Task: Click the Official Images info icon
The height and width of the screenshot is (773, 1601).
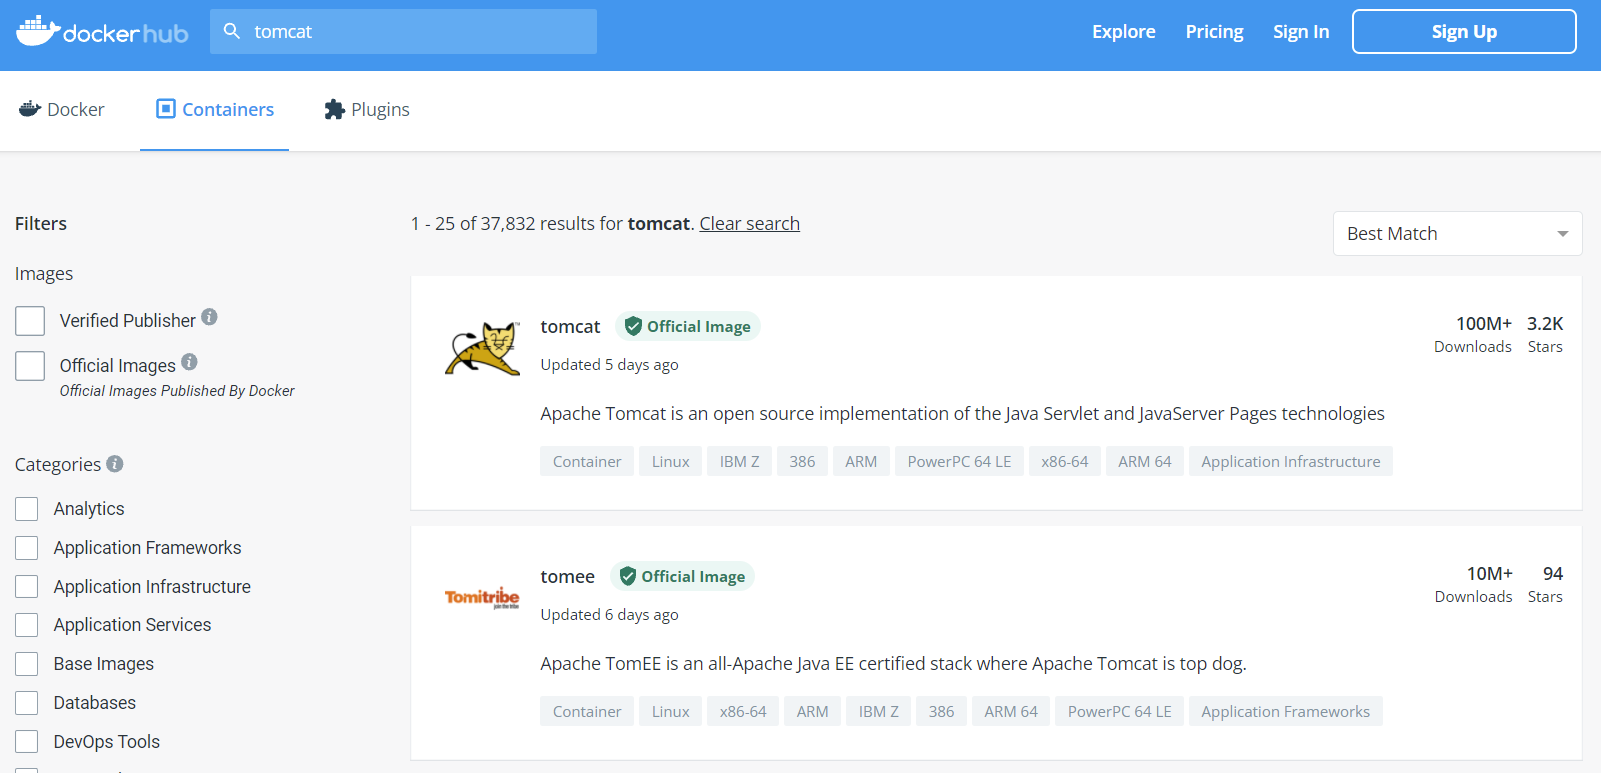Action: pyautogui.click(x=189, y=362)
